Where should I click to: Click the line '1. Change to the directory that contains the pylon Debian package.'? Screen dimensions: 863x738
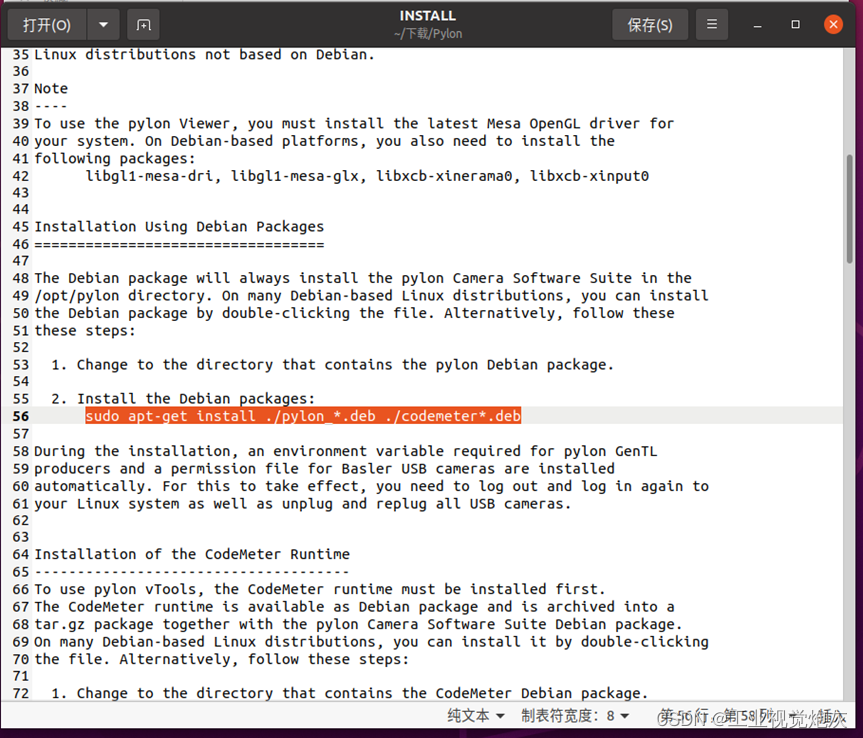(332, 364)
